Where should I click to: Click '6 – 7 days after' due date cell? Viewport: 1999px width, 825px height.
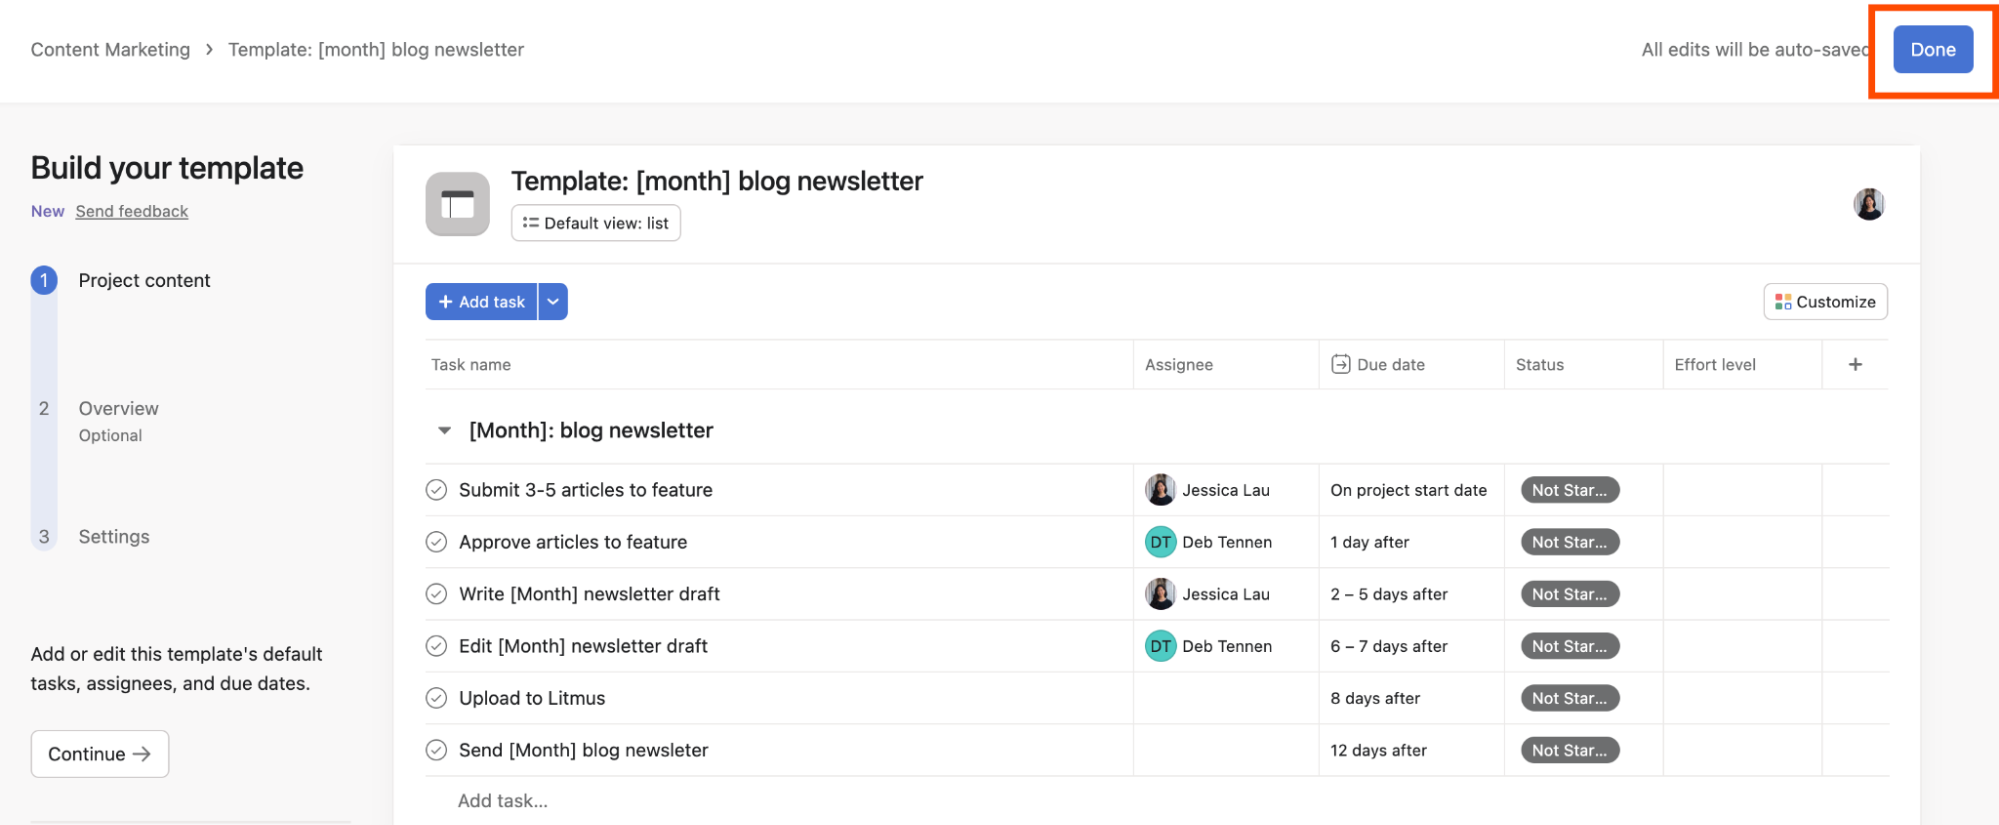pyautogui.click(x=1411, y=646)
